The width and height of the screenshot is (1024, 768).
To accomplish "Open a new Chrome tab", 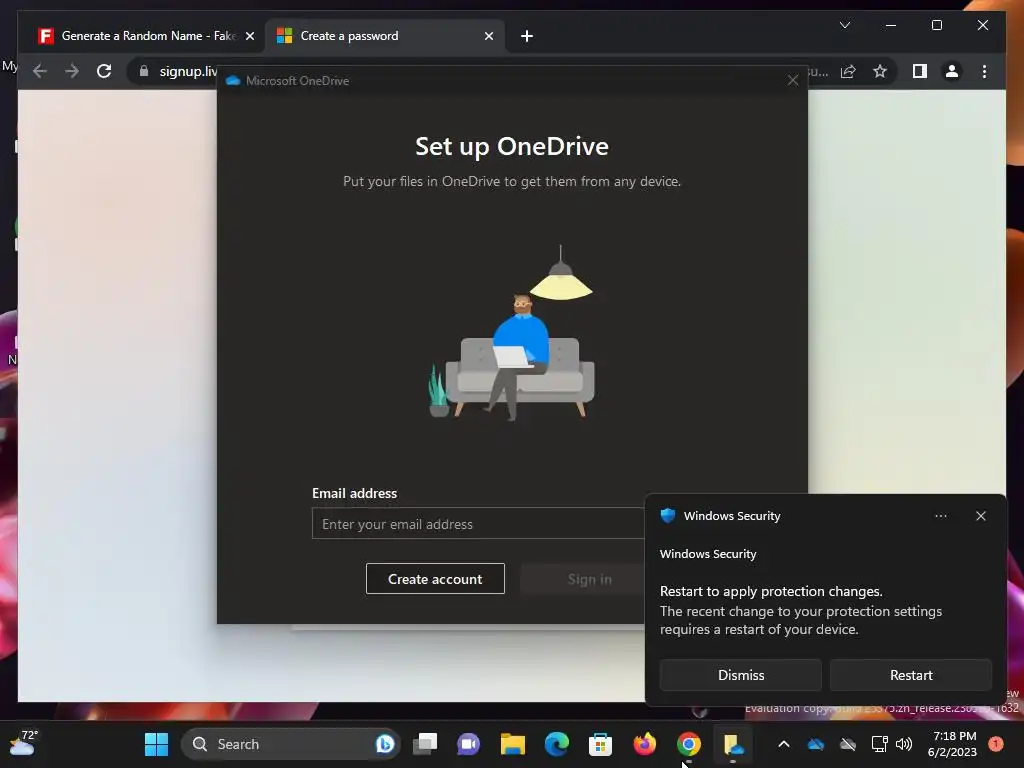I will tap(526, 36).
